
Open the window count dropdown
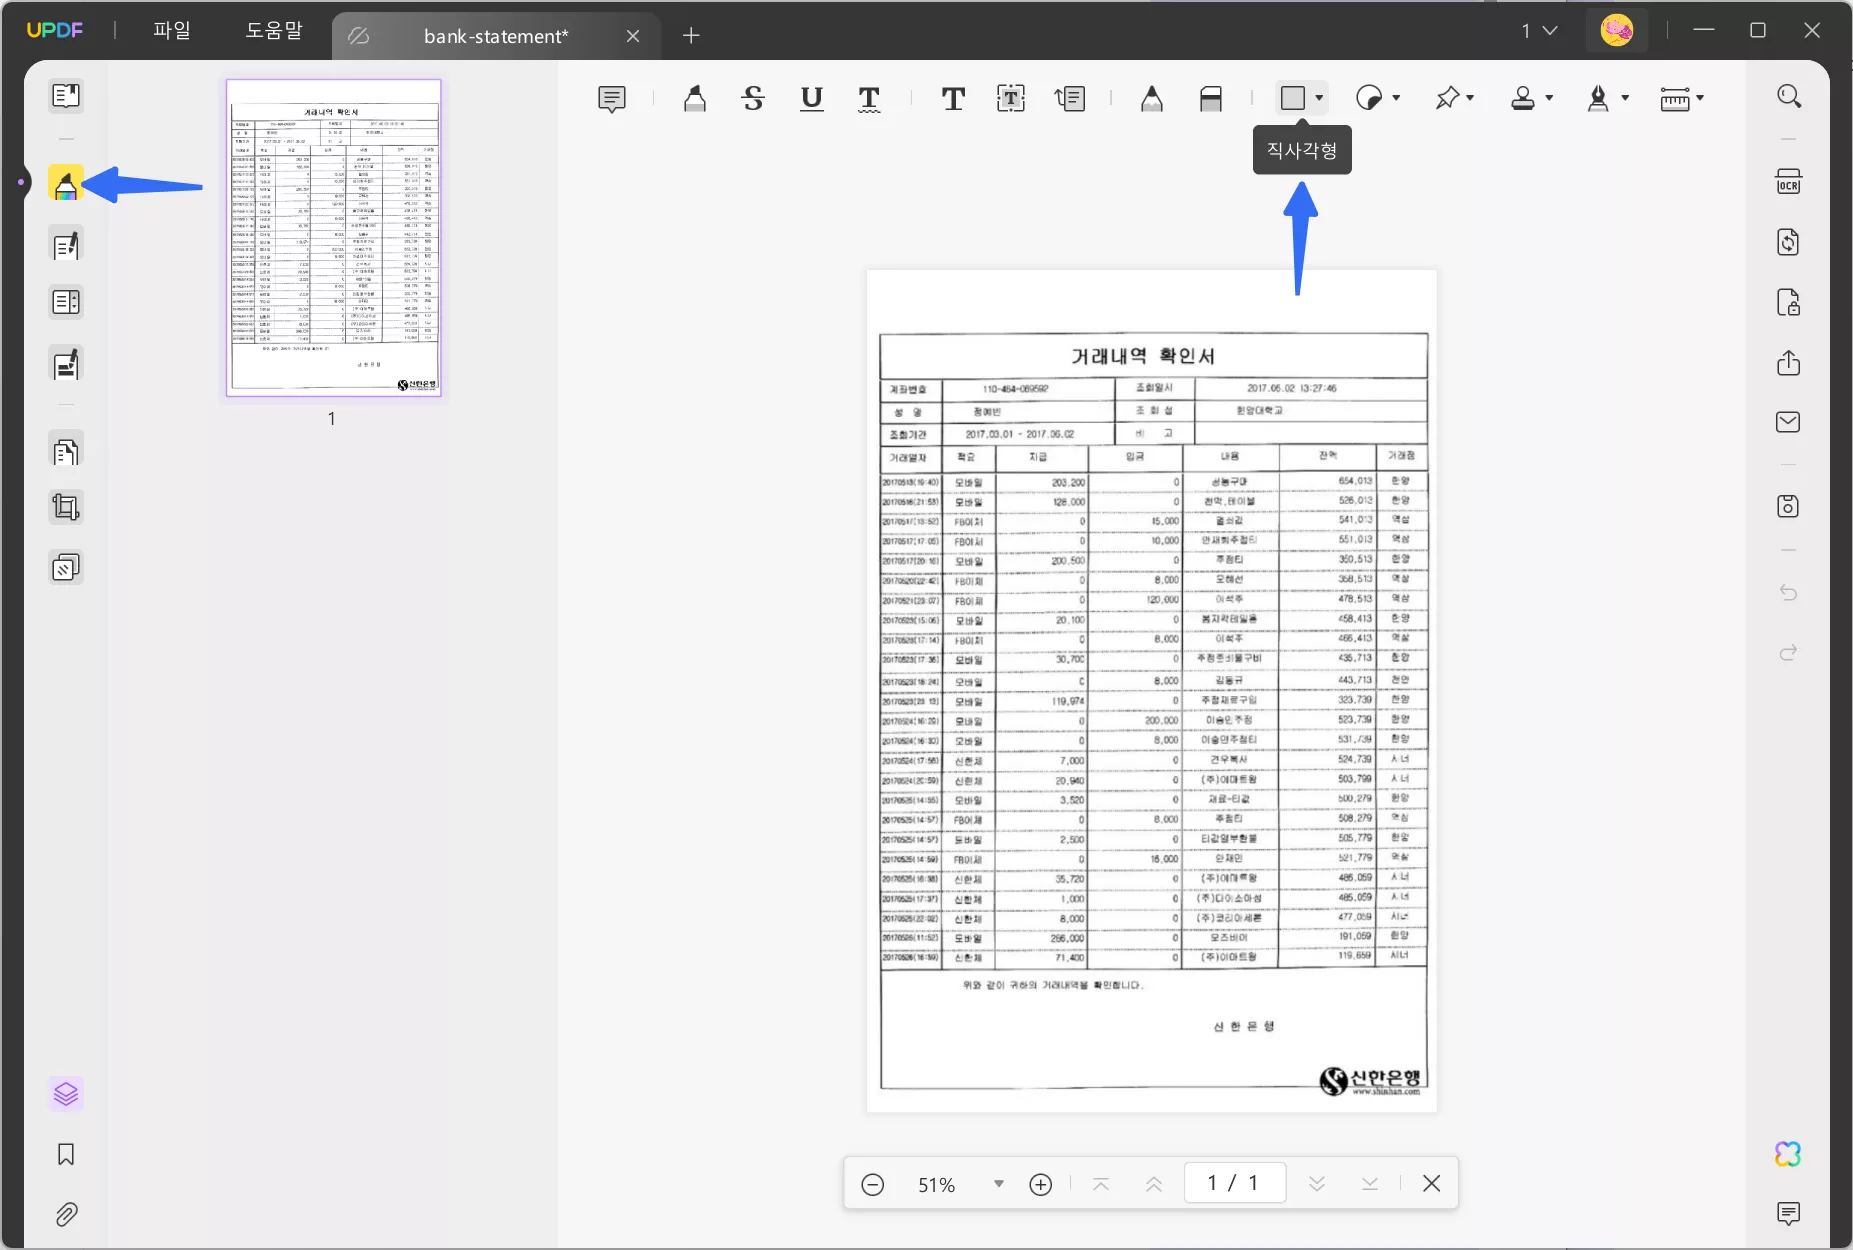(x=1539, y=31)
